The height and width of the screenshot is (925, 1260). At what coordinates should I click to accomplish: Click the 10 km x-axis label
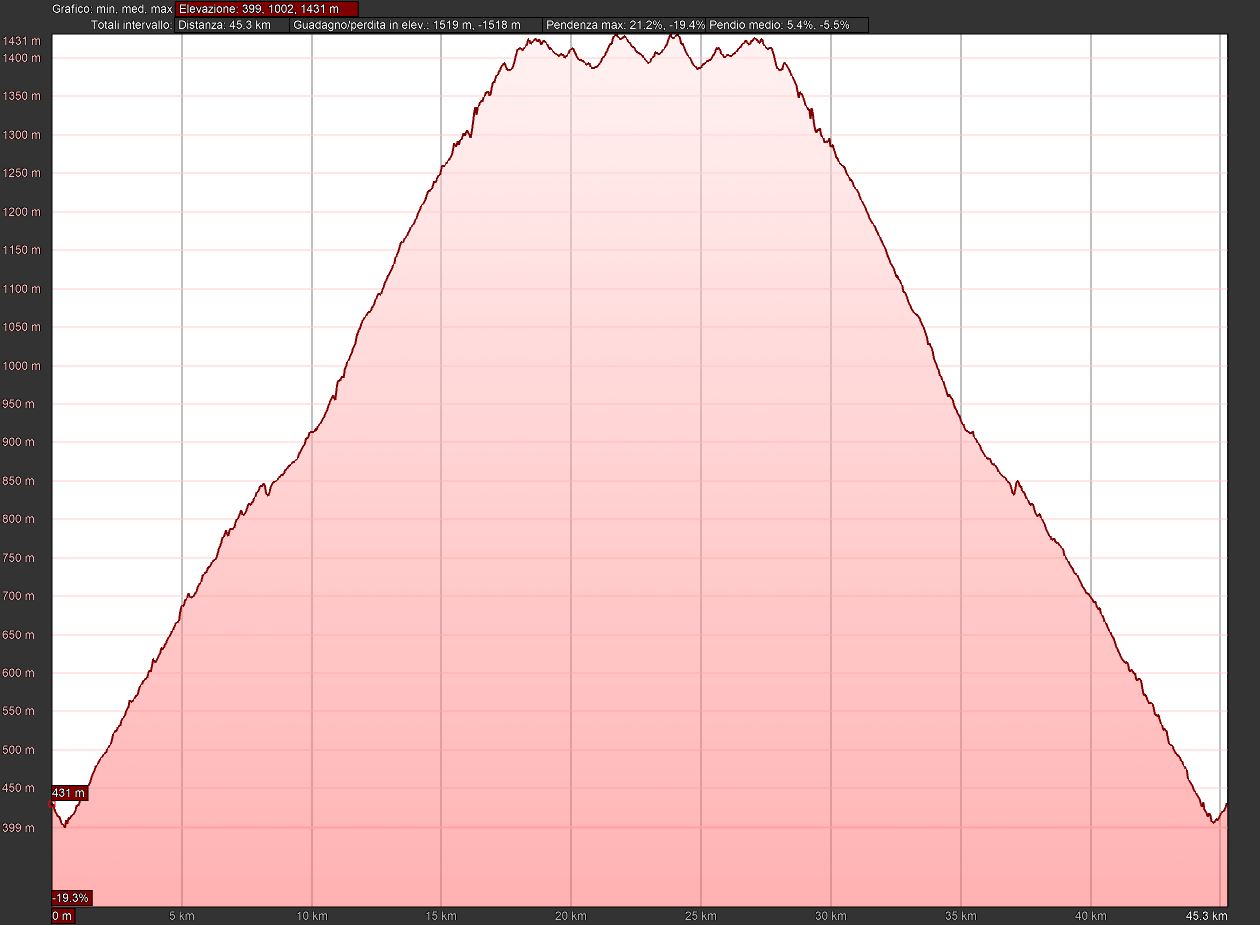[312, 916]
